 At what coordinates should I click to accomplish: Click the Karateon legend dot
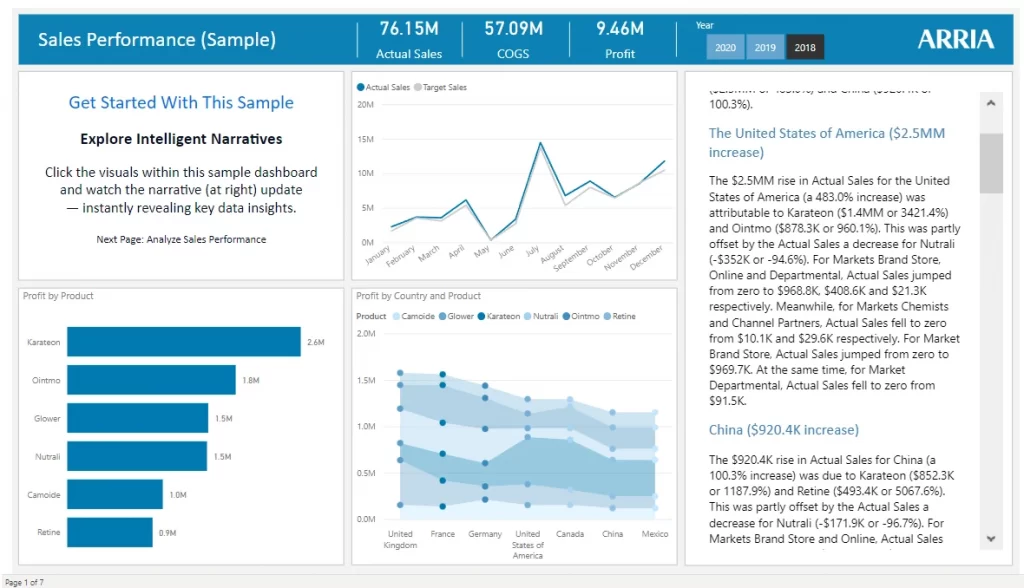point(481,316)
